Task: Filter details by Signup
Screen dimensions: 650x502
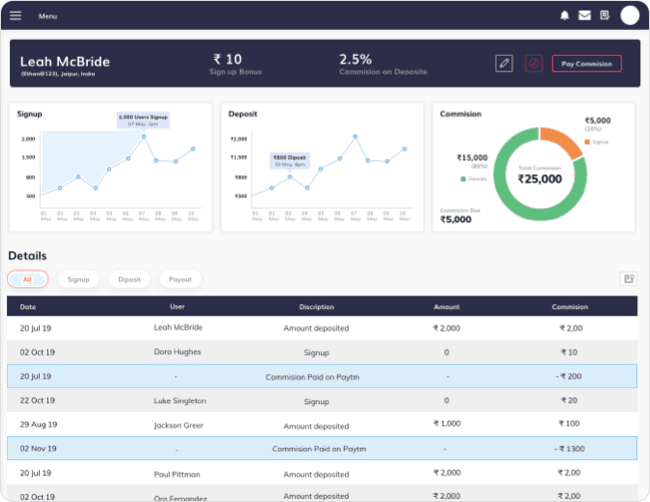Action: point(78,280)
